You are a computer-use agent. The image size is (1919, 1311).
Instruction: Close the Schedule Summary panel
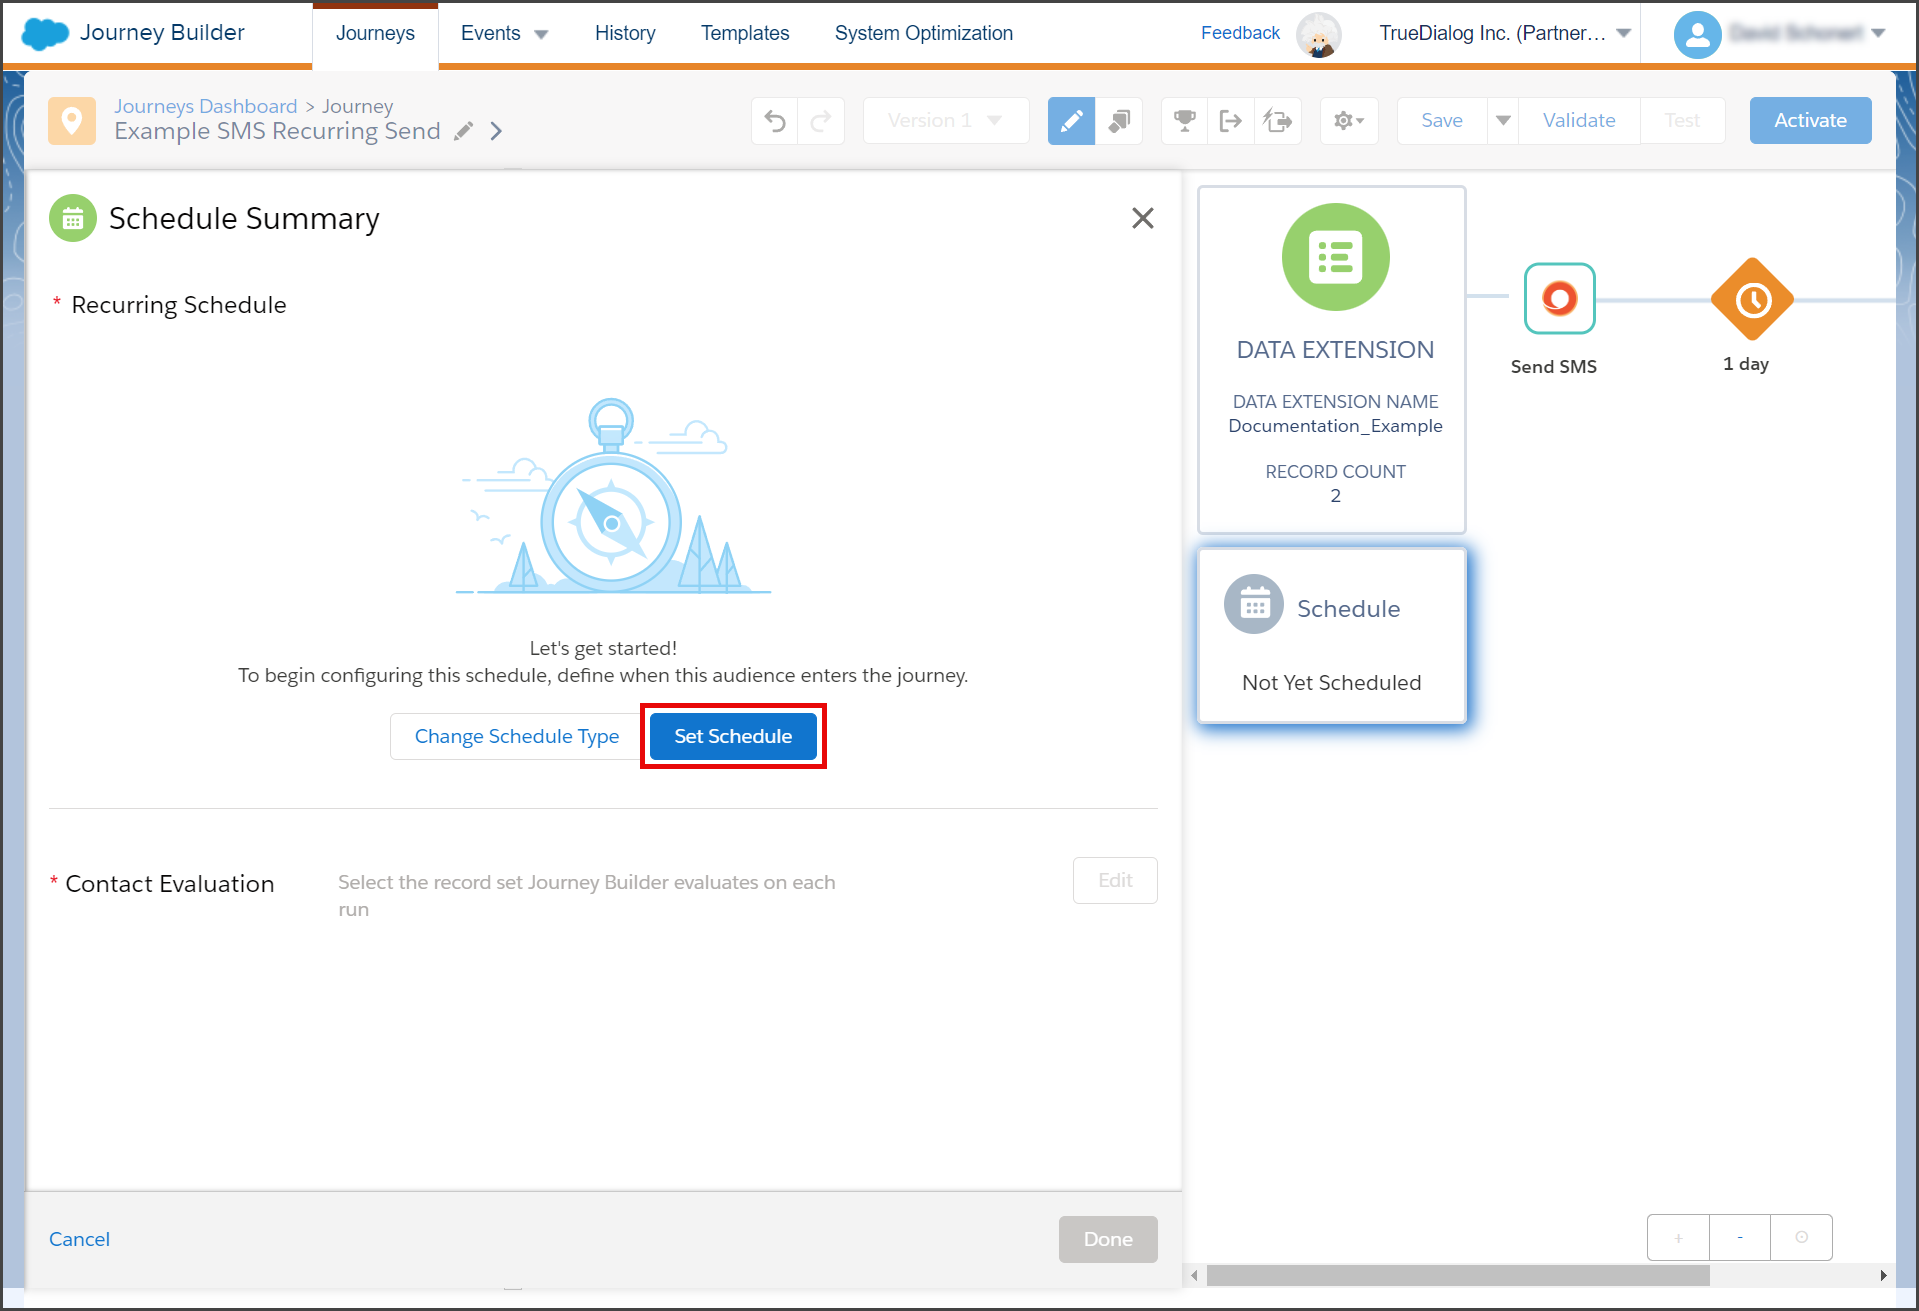[1143, 218]
